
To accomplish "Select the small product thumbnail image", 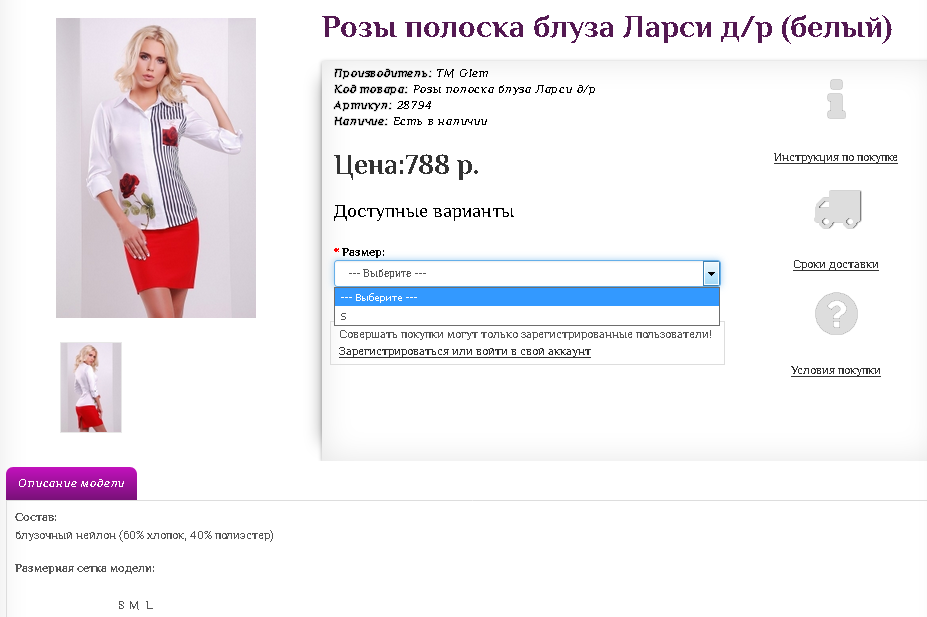I will pos(91,387).
